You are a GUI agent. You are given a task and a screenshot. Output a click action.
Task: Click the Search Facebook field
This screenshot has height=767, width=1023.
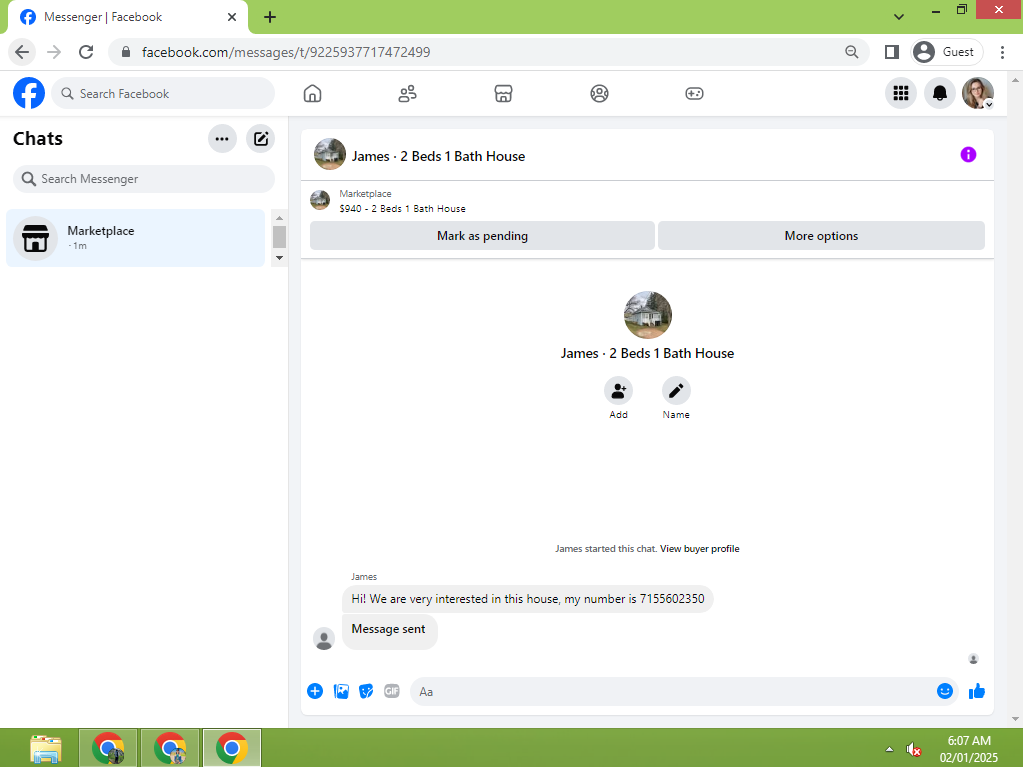pos(163,93)
